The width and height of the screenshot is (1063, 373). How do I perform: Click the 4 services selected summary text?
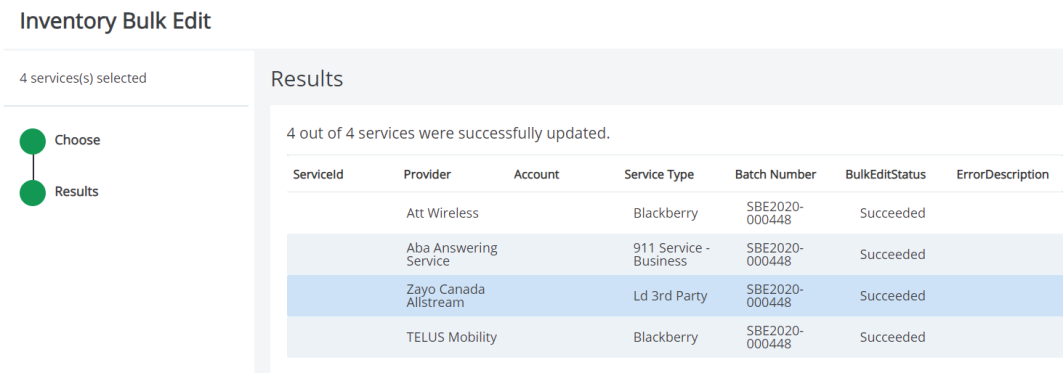coord(83,78)
